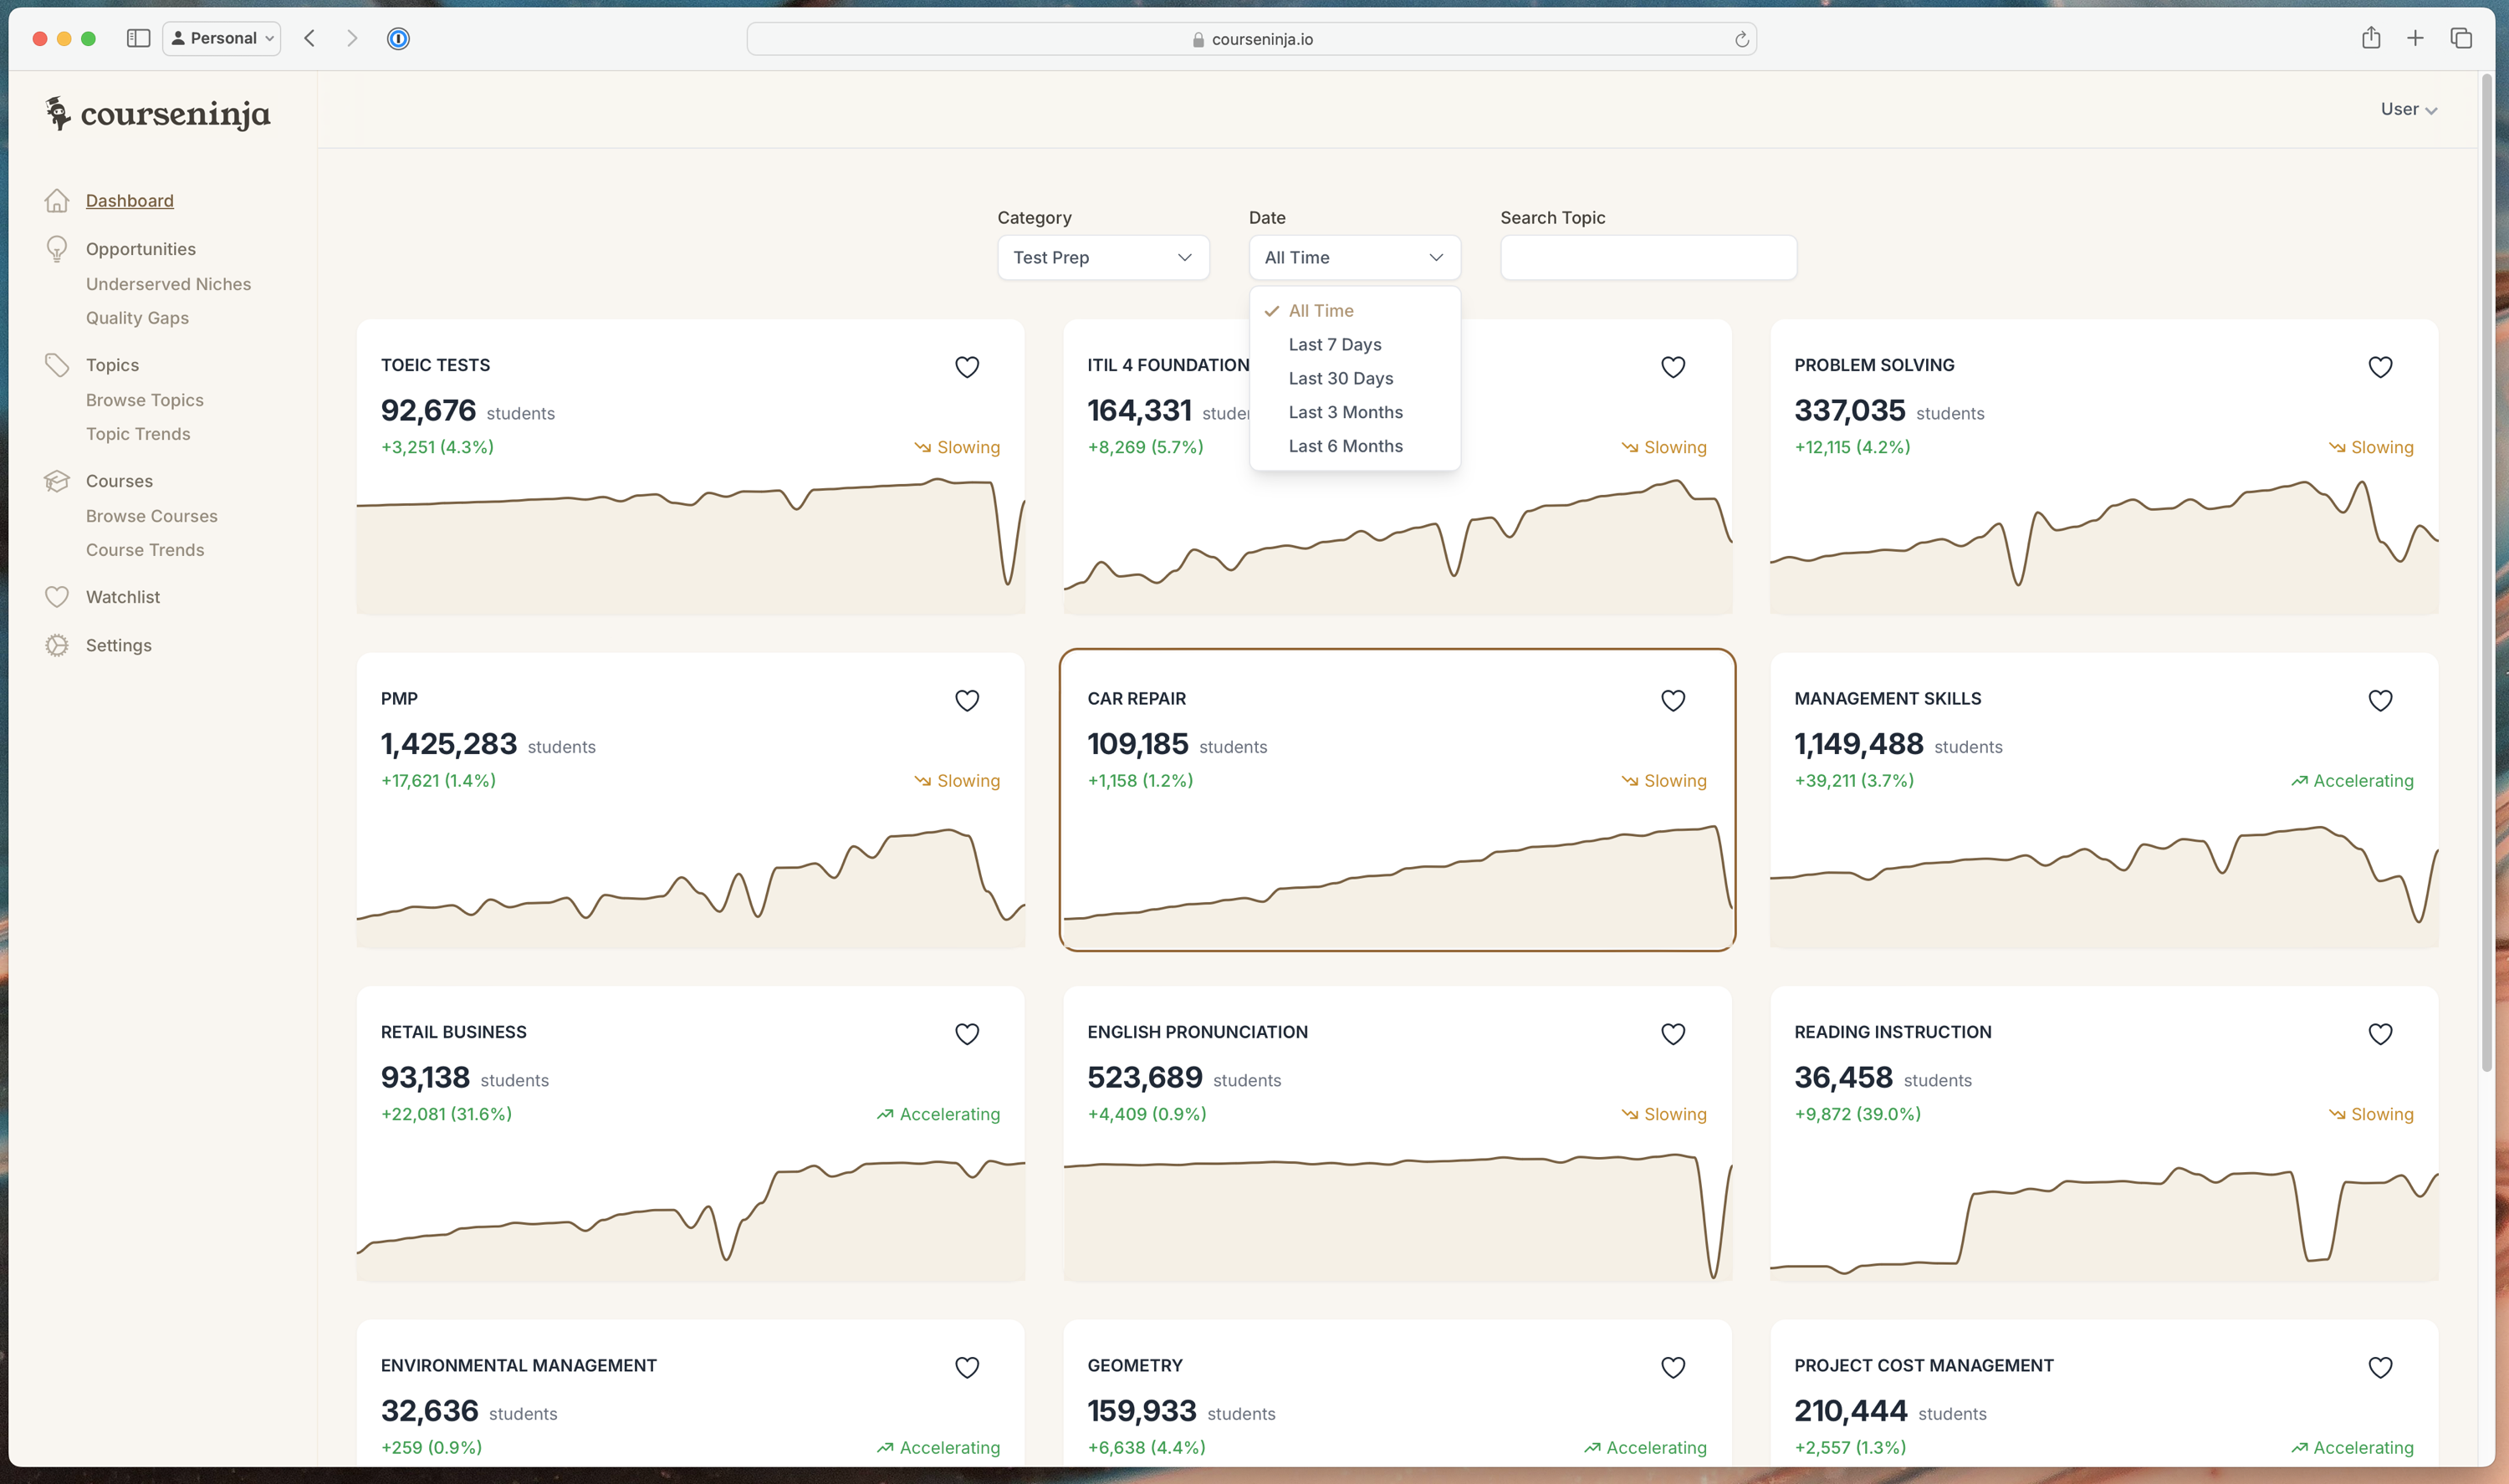Screen dimensions: 2509x1484
Task: Add Car Repair to watchlist via heart
Action: pos(1673,700)
